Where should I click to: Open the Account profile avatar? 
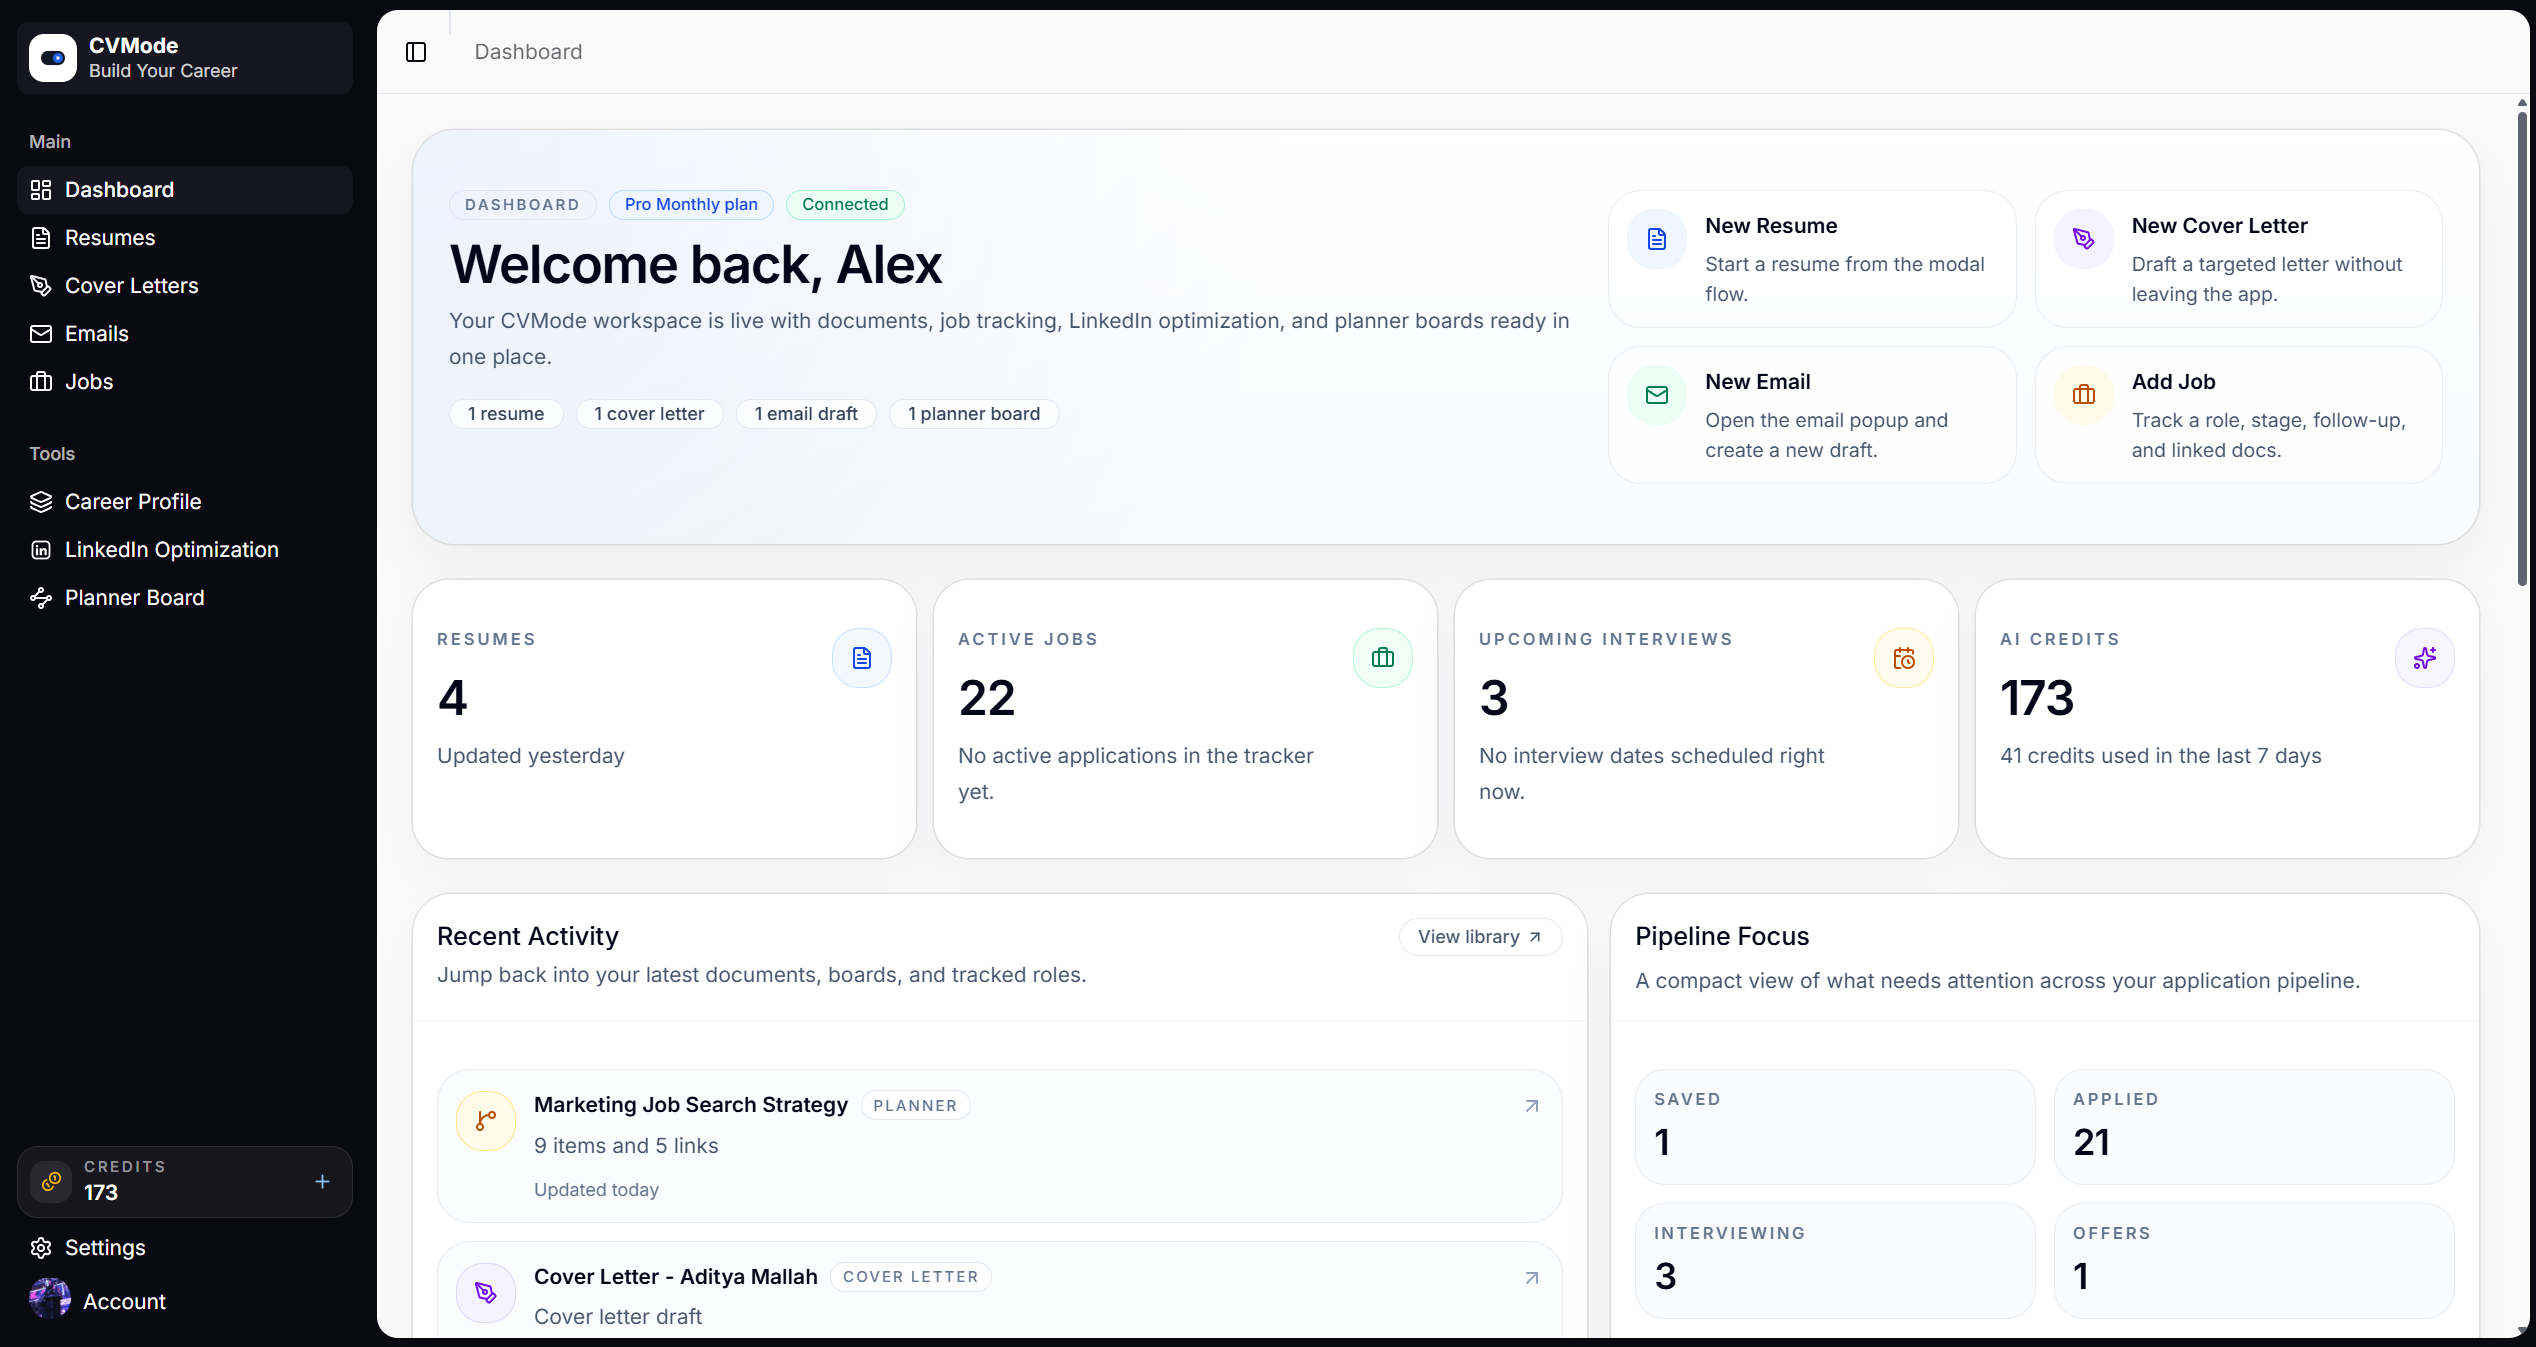coord(49,1298)
